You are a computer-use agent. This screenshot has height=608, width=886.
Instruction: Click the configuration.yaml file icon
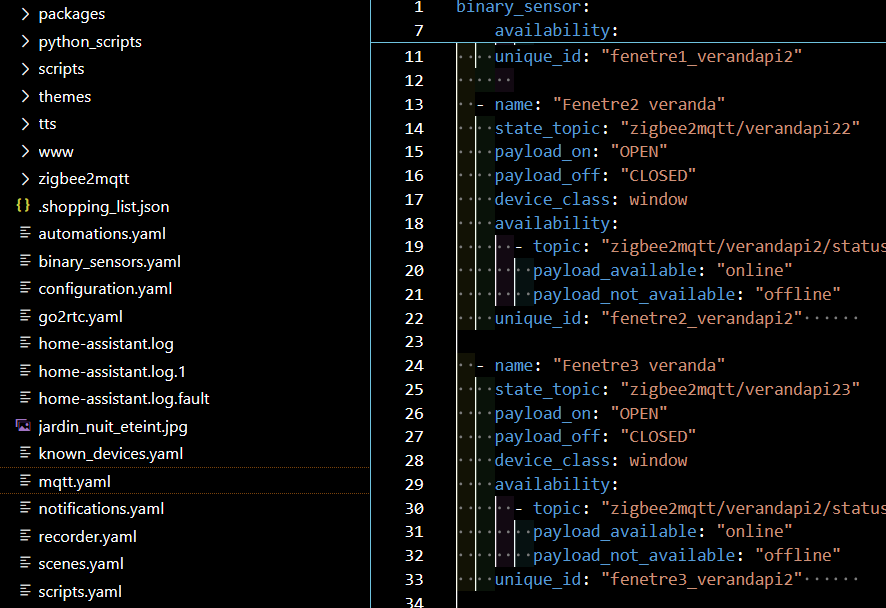click(x=25, y=289)
